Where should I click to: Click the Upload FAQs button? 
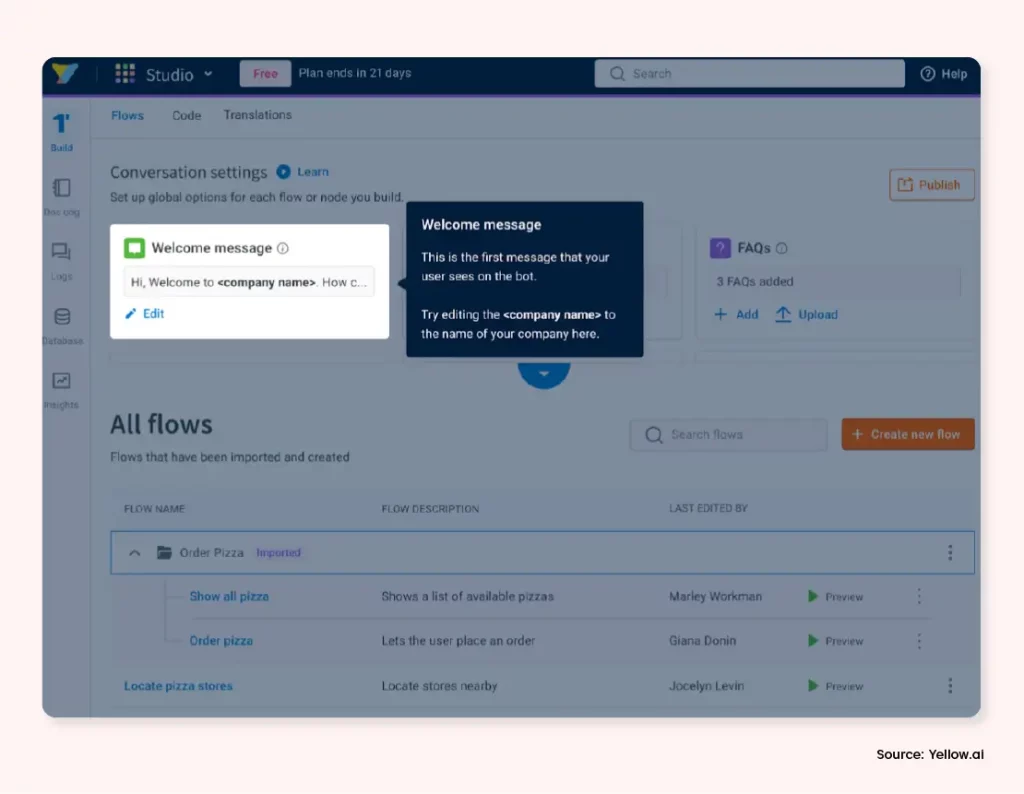tap(806, 315)
